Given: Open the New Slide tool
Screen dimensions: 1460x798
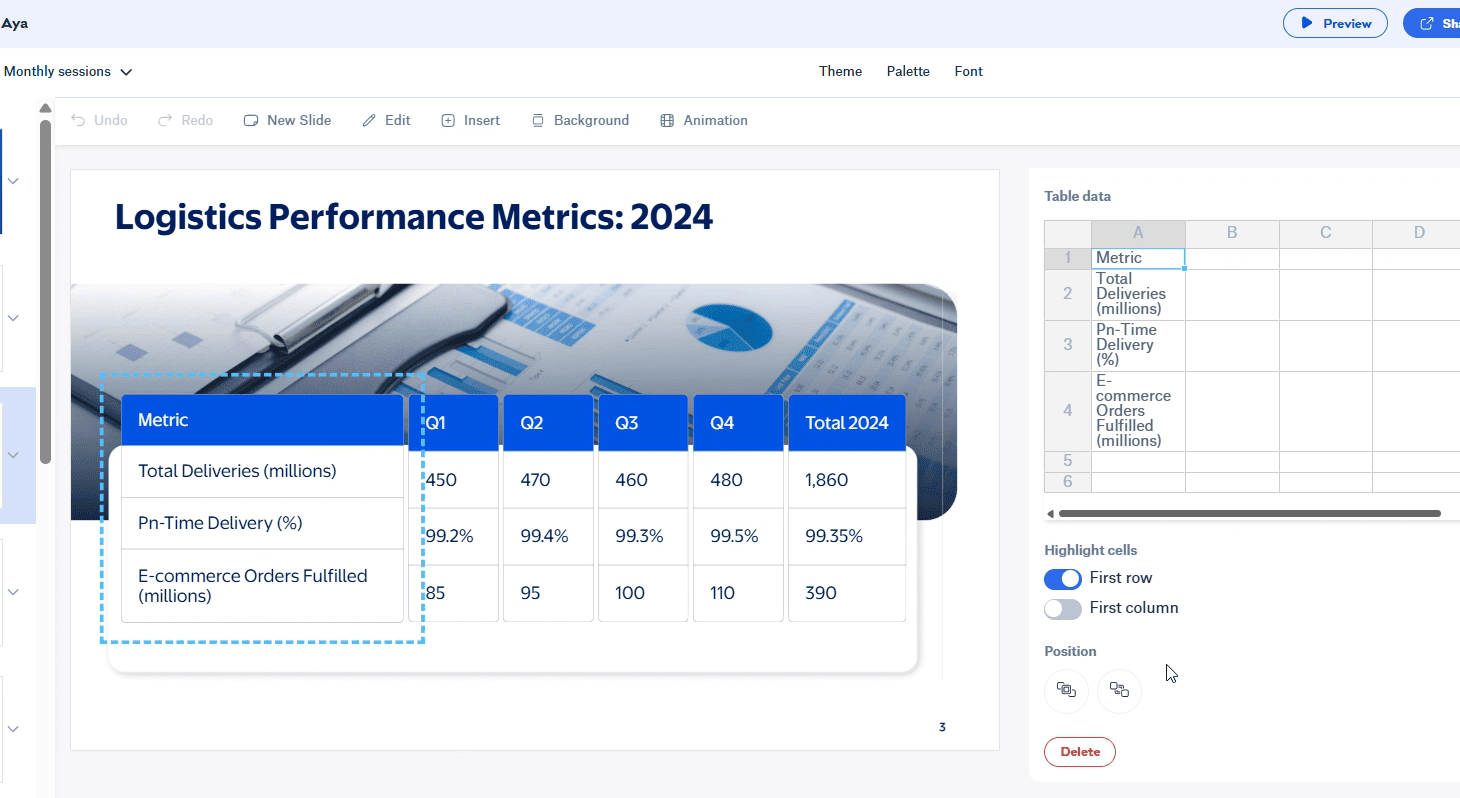Looking at the screenshot, I should [287, 120].
